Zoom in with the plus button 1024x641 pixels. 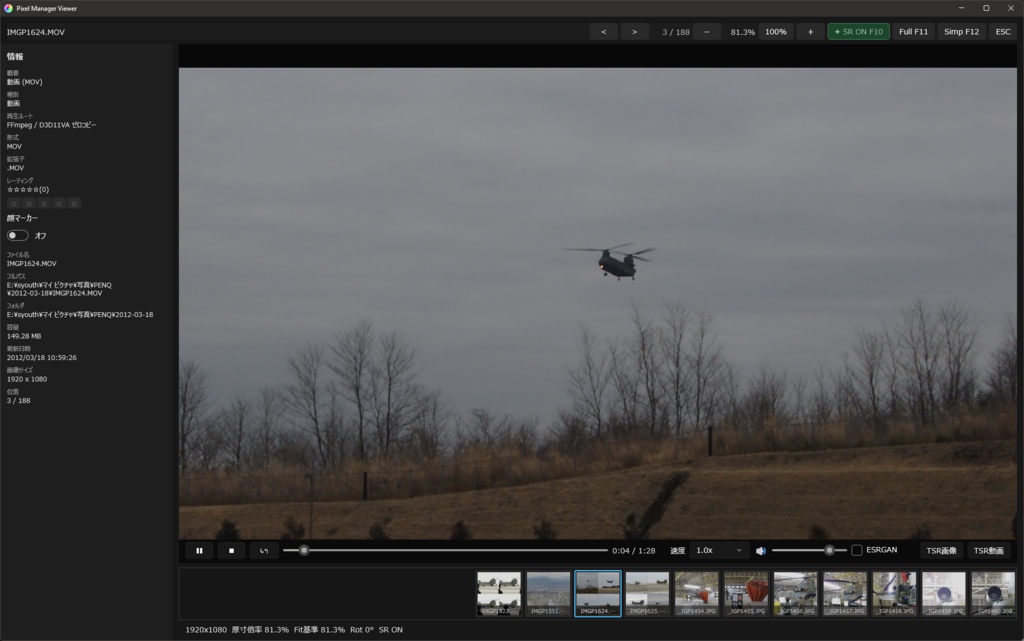[810, 31]
